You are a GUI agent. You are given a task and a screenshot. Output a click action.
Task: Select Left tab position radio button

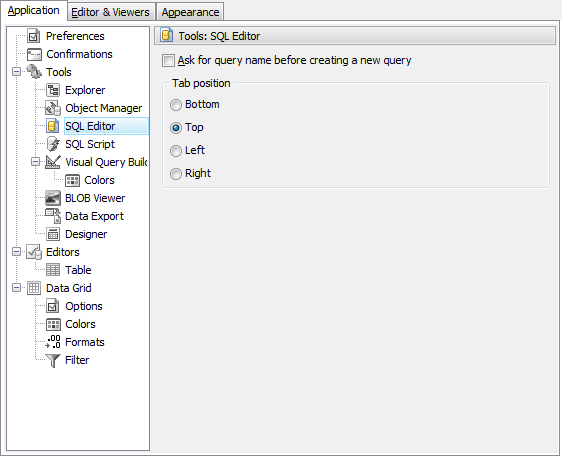point(176,151)
